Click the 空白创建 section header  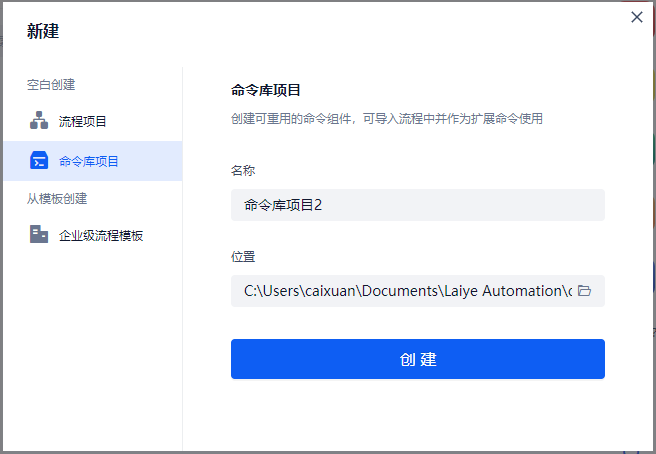(x=51, y=85)
